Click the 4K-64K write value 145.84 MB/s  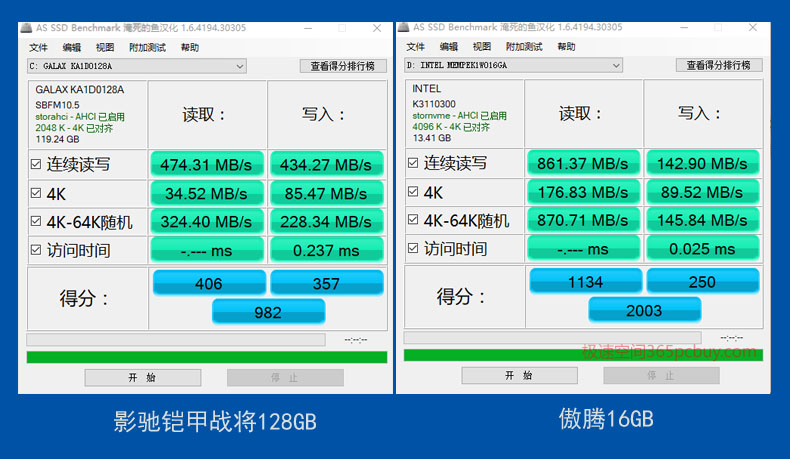(702, 220)
